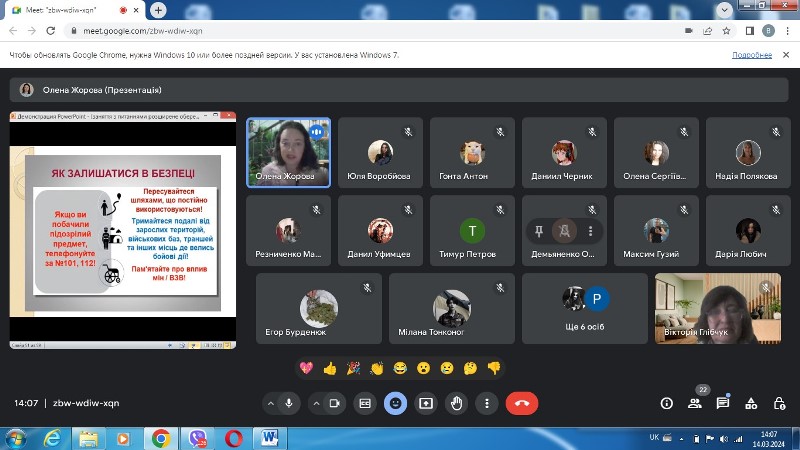The image size is (800, 450).
Task: Select Юля Воробйова participant tile
Action: coord(380,153)
